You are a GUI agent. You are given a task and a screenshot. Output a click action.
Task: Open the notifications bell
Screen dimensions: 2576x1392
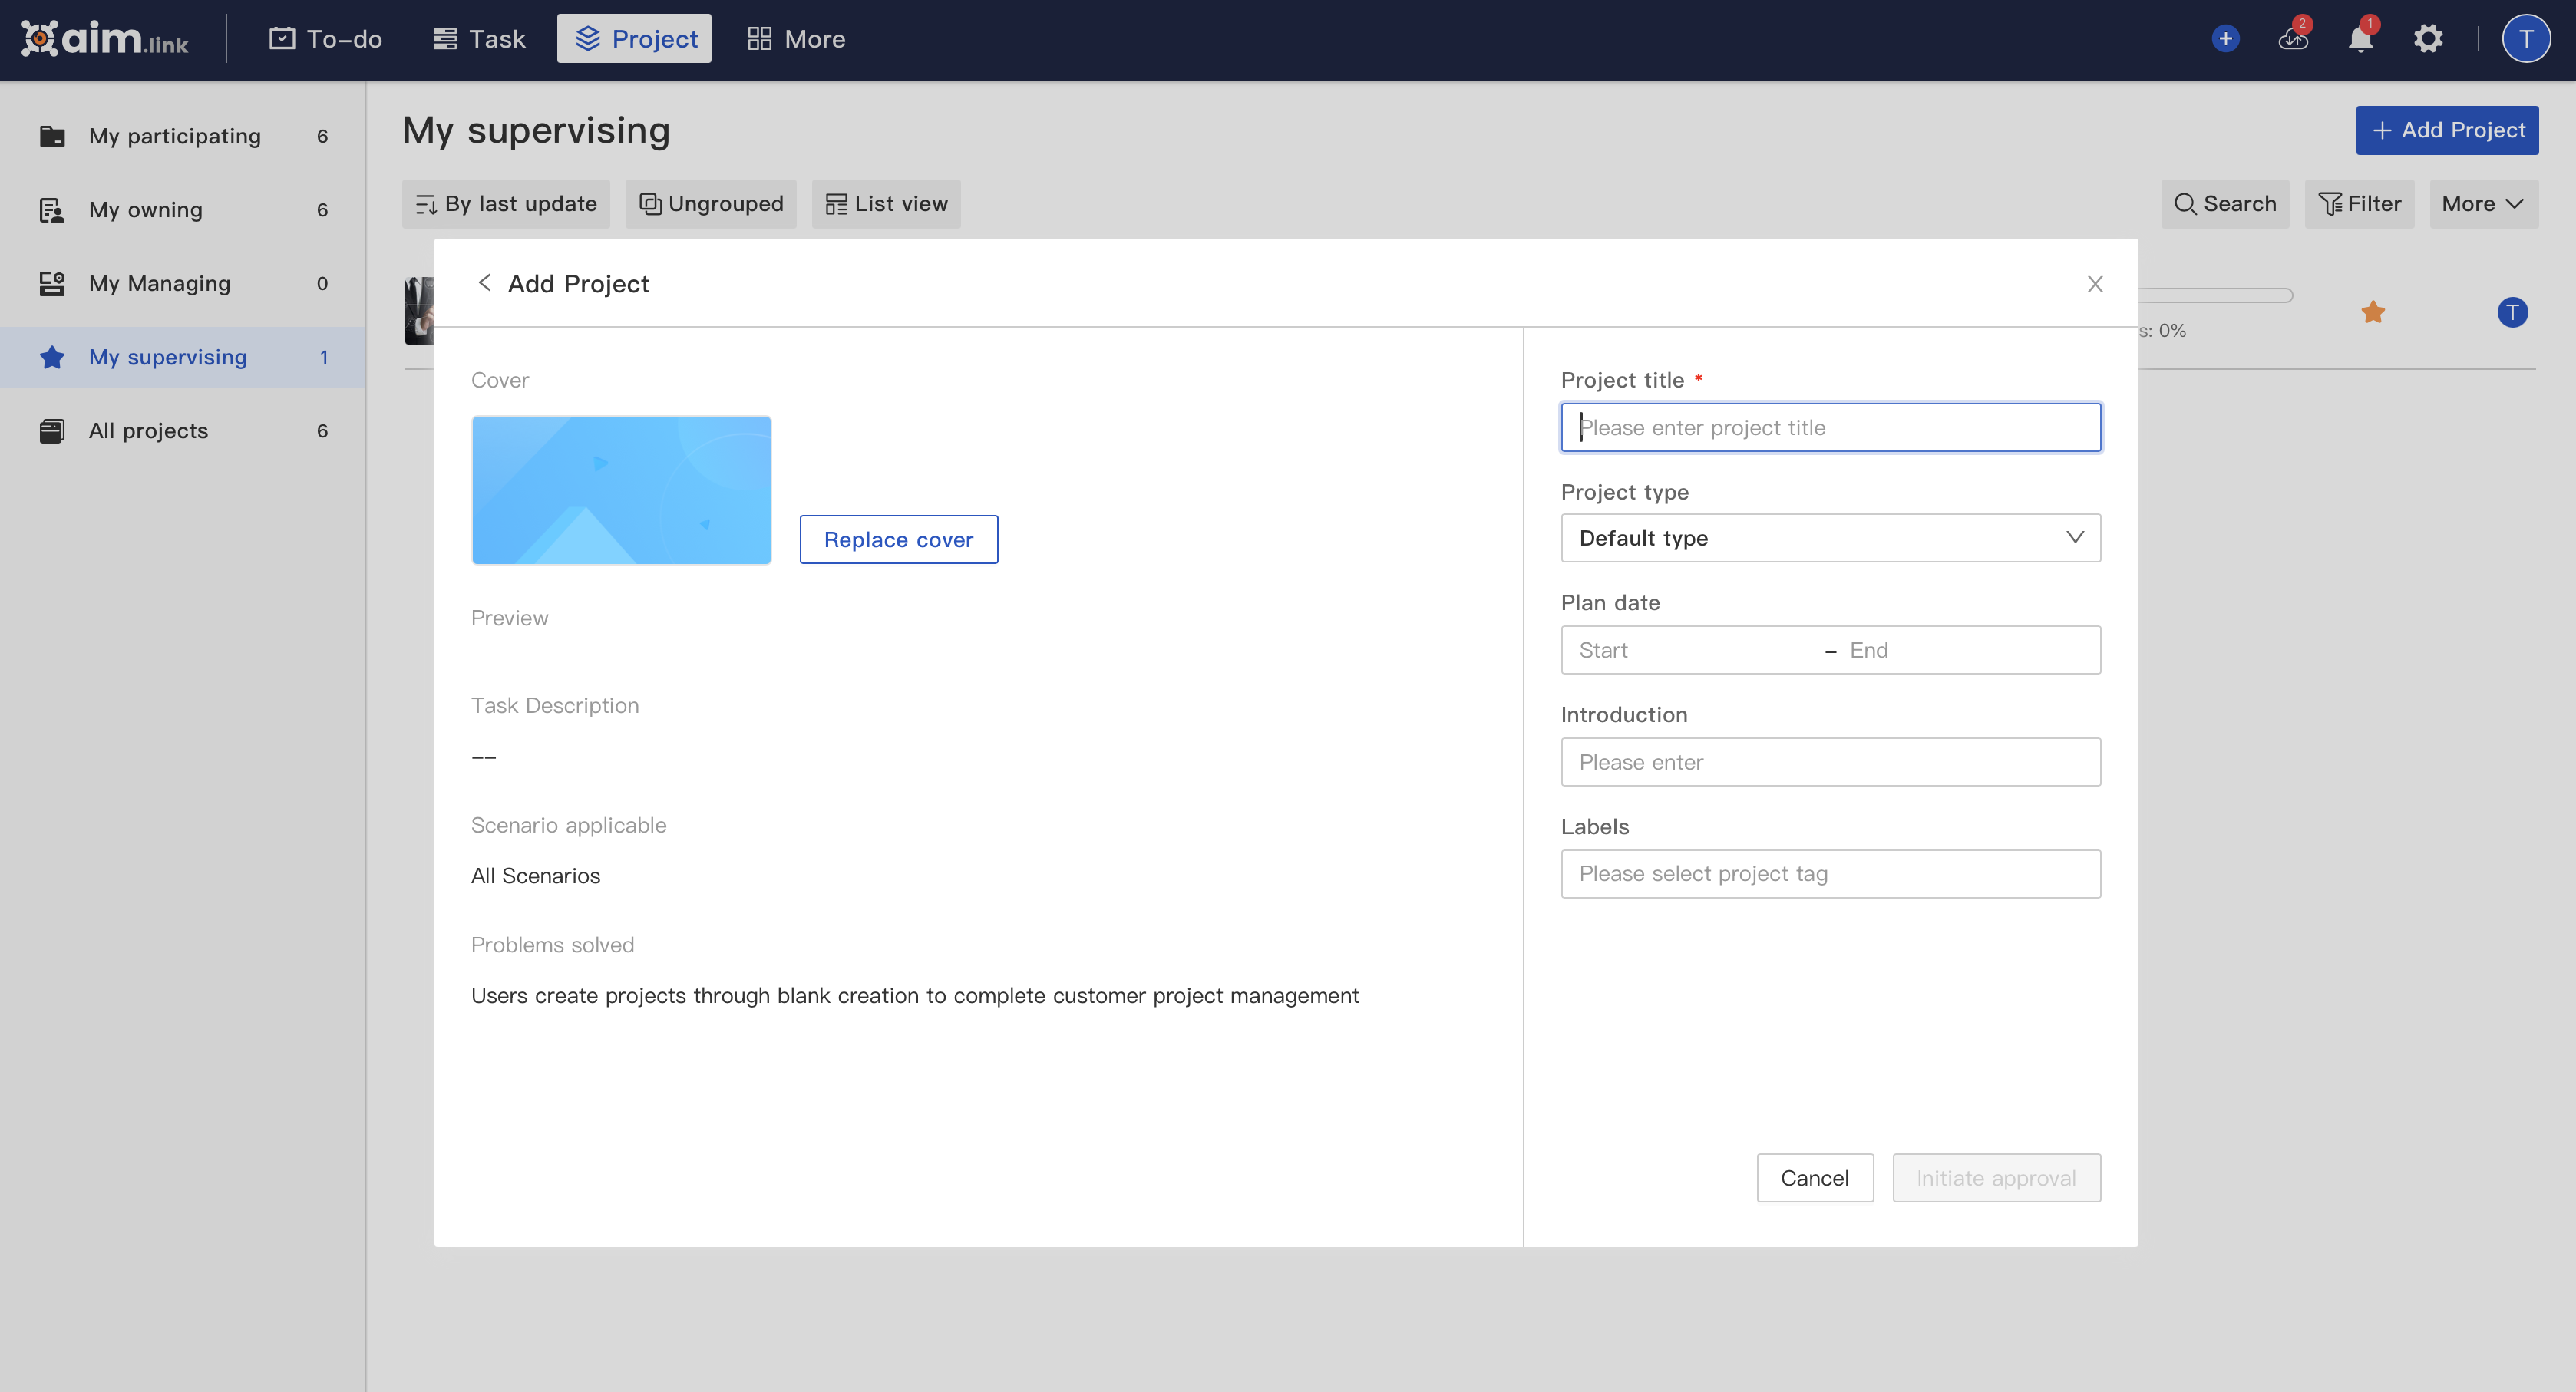coord(2360,39)
